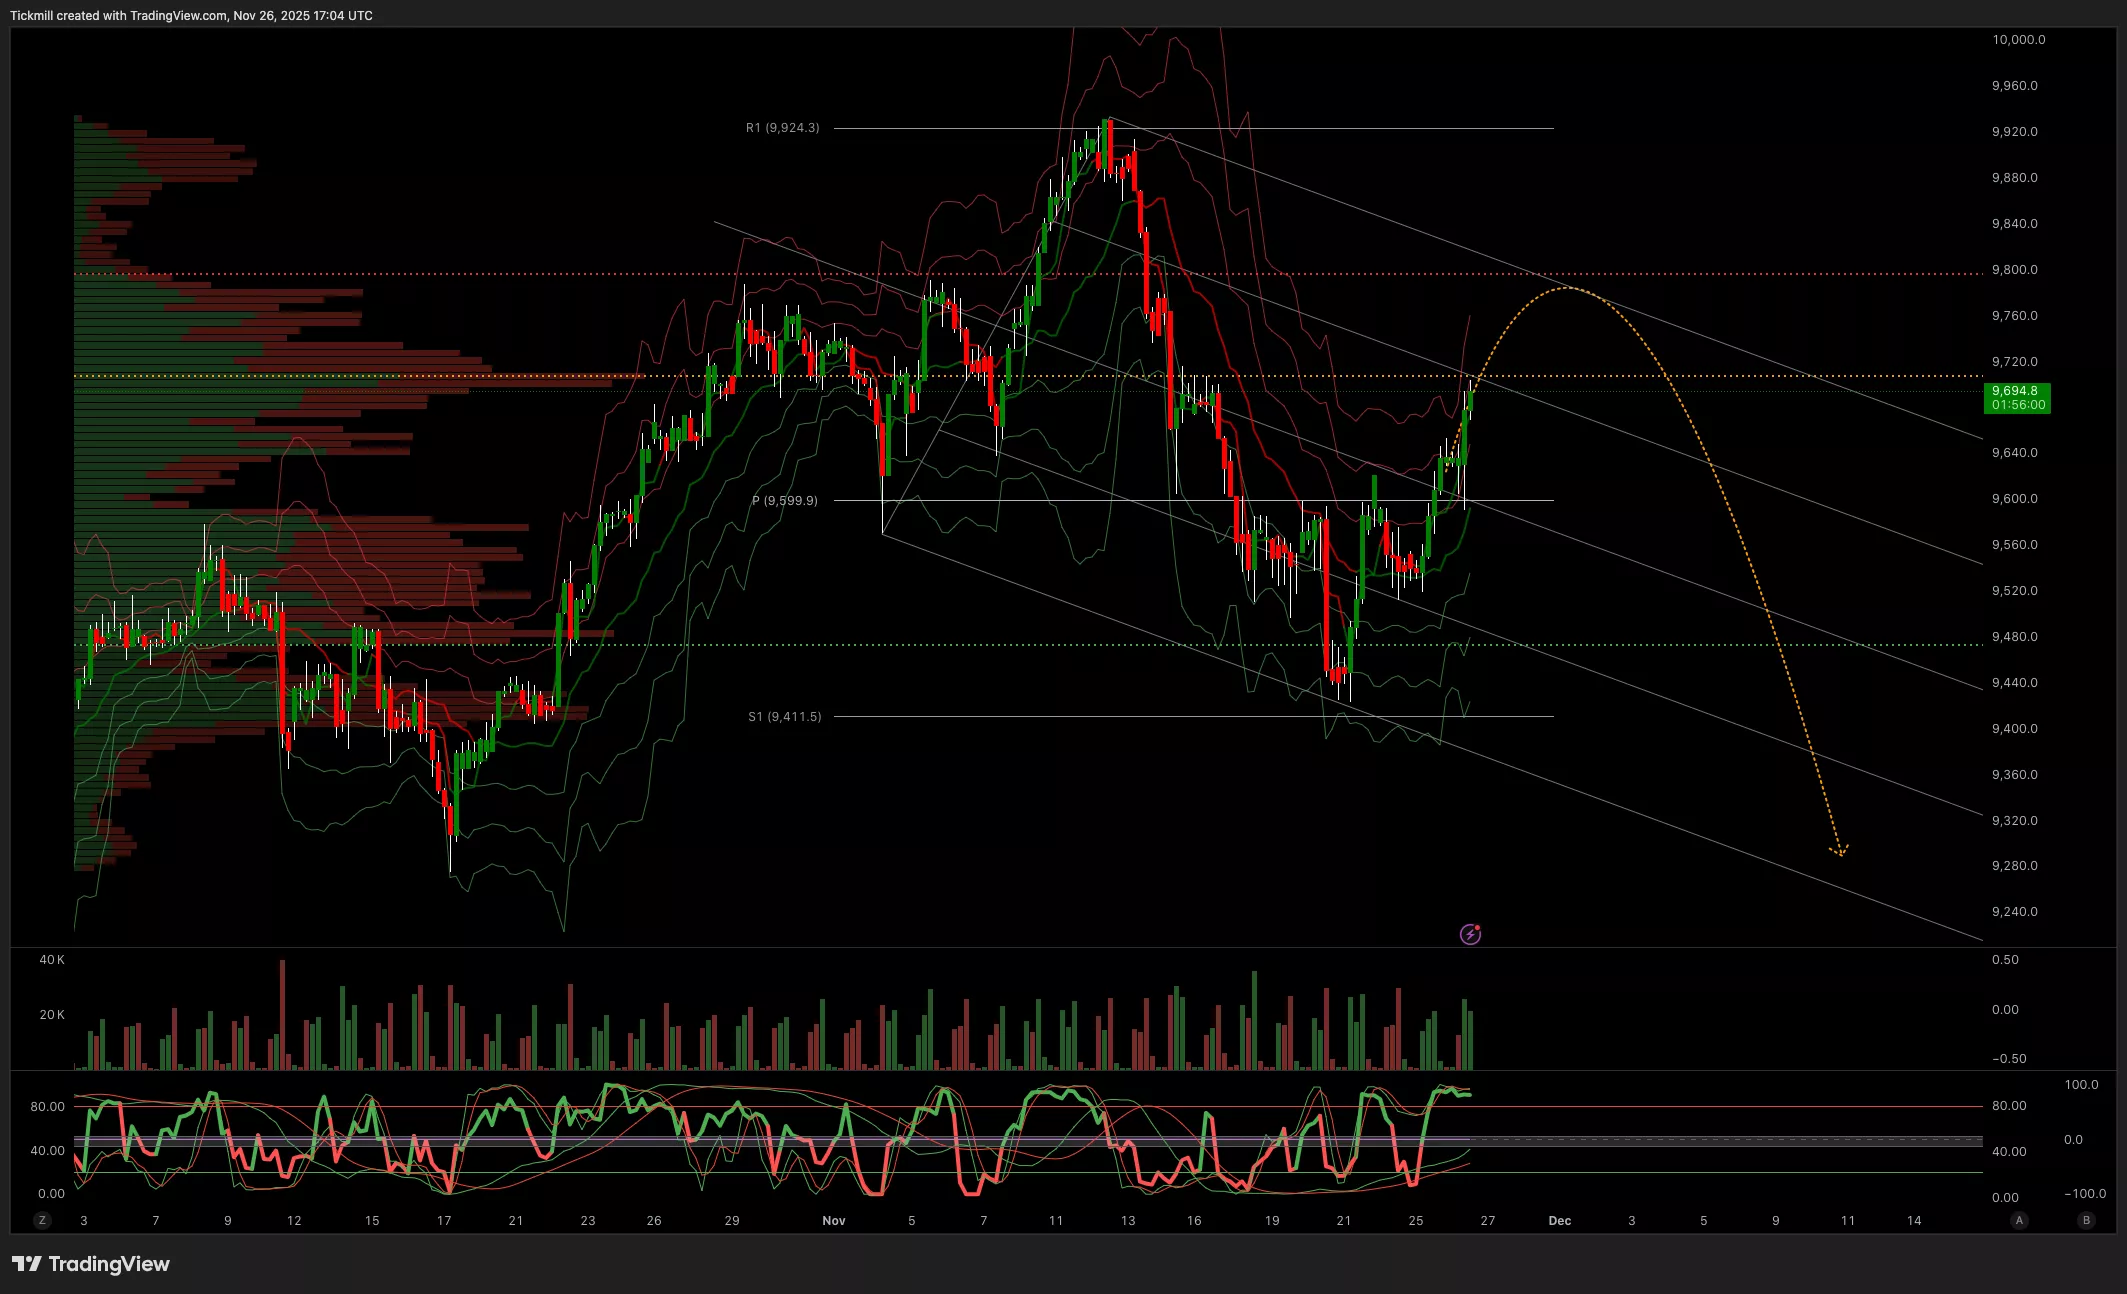Click the TradingView logo
This screenshot has height=1294, width=2127.
[x=27, y=1264]
